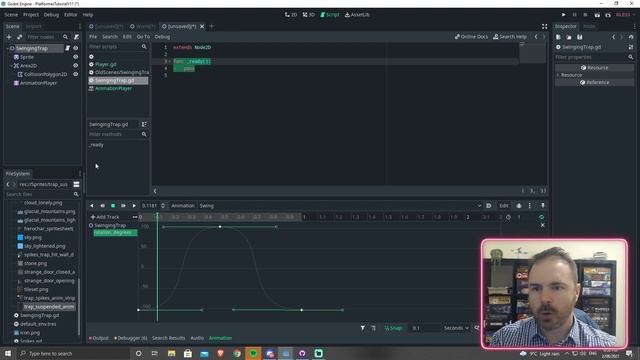Open the animation Edit tools menu
Image resolution: width=640 pixels, height=360 pixels.
coord(504,206)
